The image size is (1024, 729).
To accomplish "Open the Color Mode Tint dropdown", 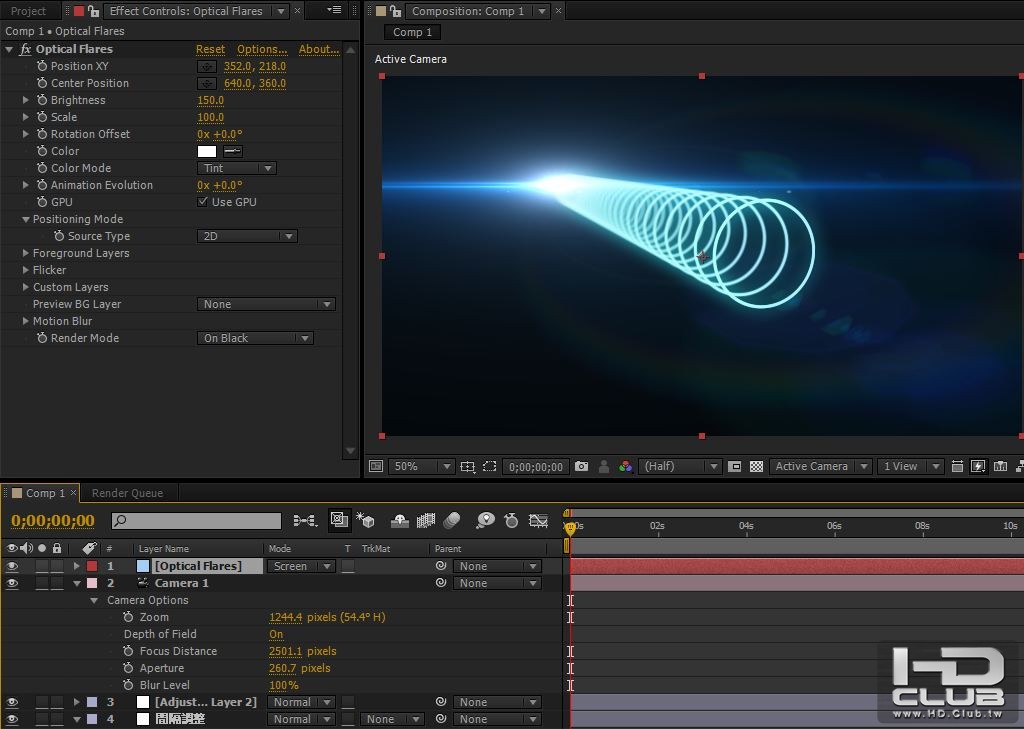I will (236, 168).
